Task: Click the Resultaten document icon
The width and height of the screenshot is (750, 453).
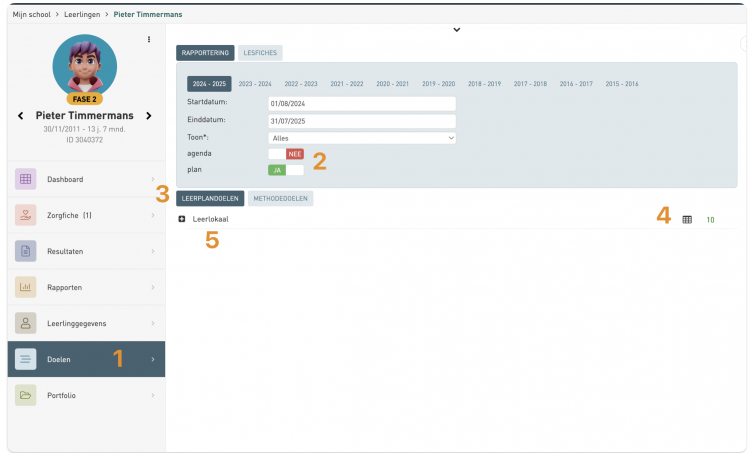Action: pos(26,251)
